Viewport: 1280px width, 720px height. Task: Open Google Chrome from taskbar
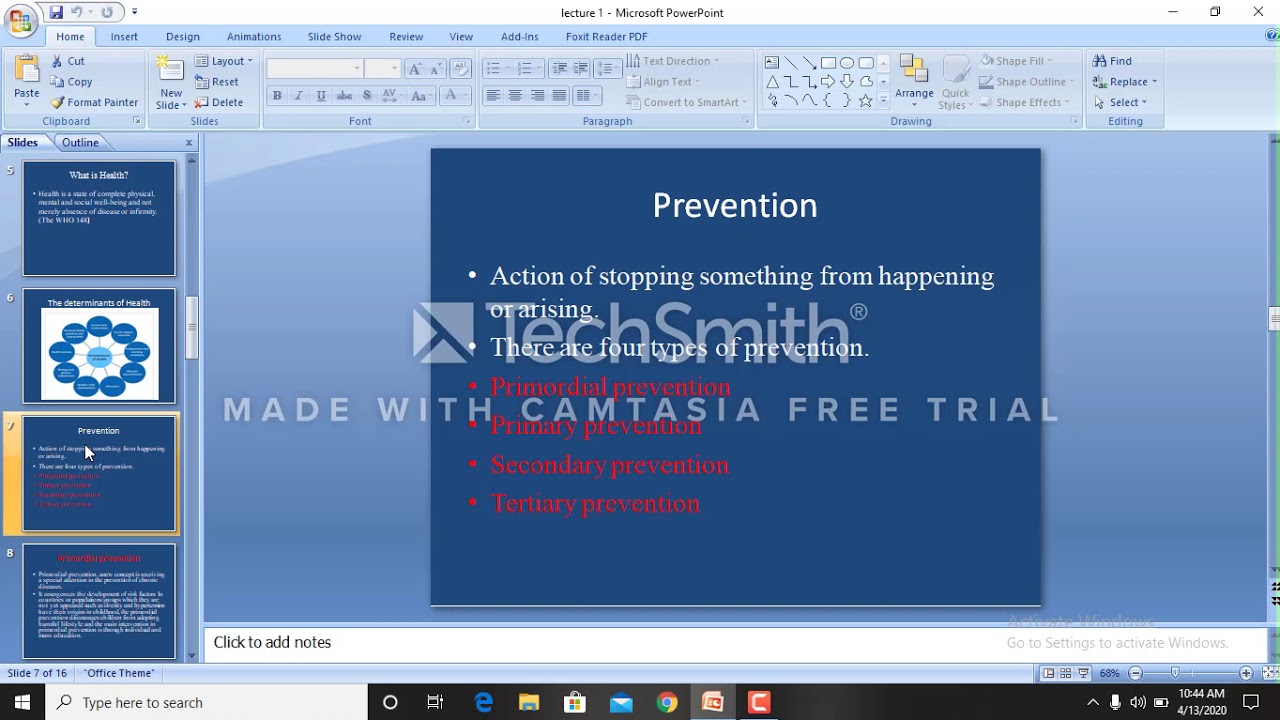(x=666, y=702)
